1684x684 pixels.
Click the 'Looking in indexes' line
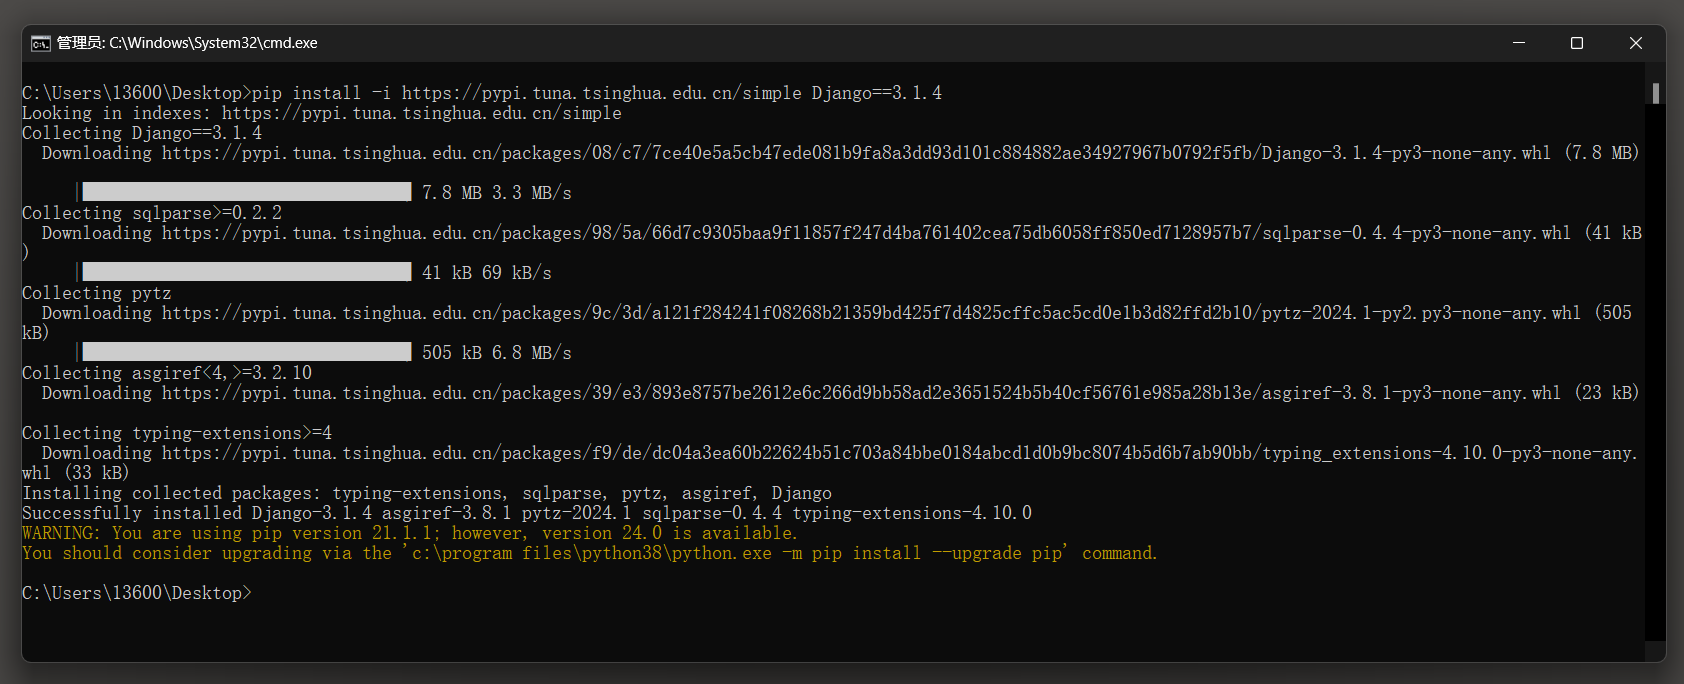pos(322,113)
